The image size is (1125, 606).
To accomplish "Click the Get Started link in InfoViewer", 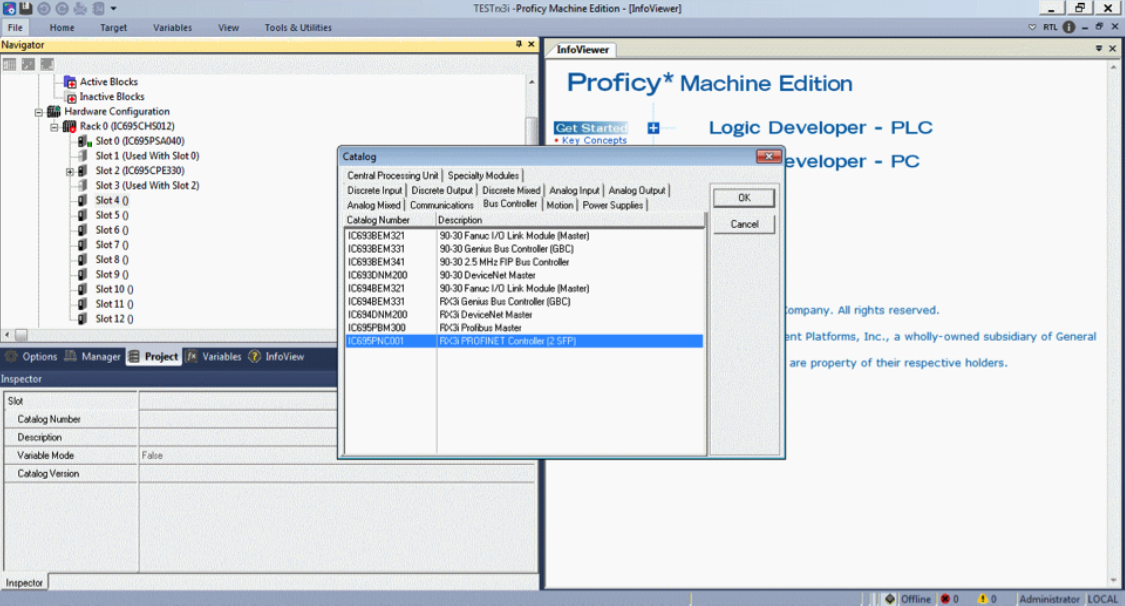I will 591,128.
